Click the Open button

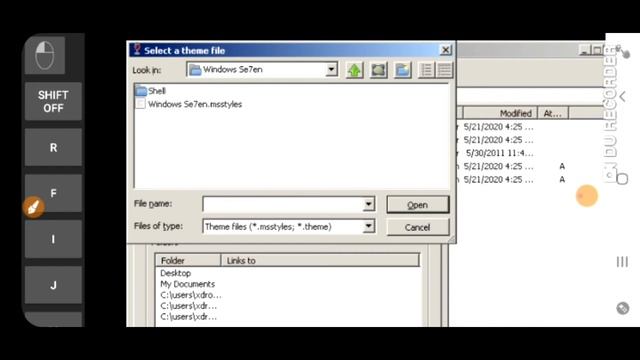click(x=418, y=204)
